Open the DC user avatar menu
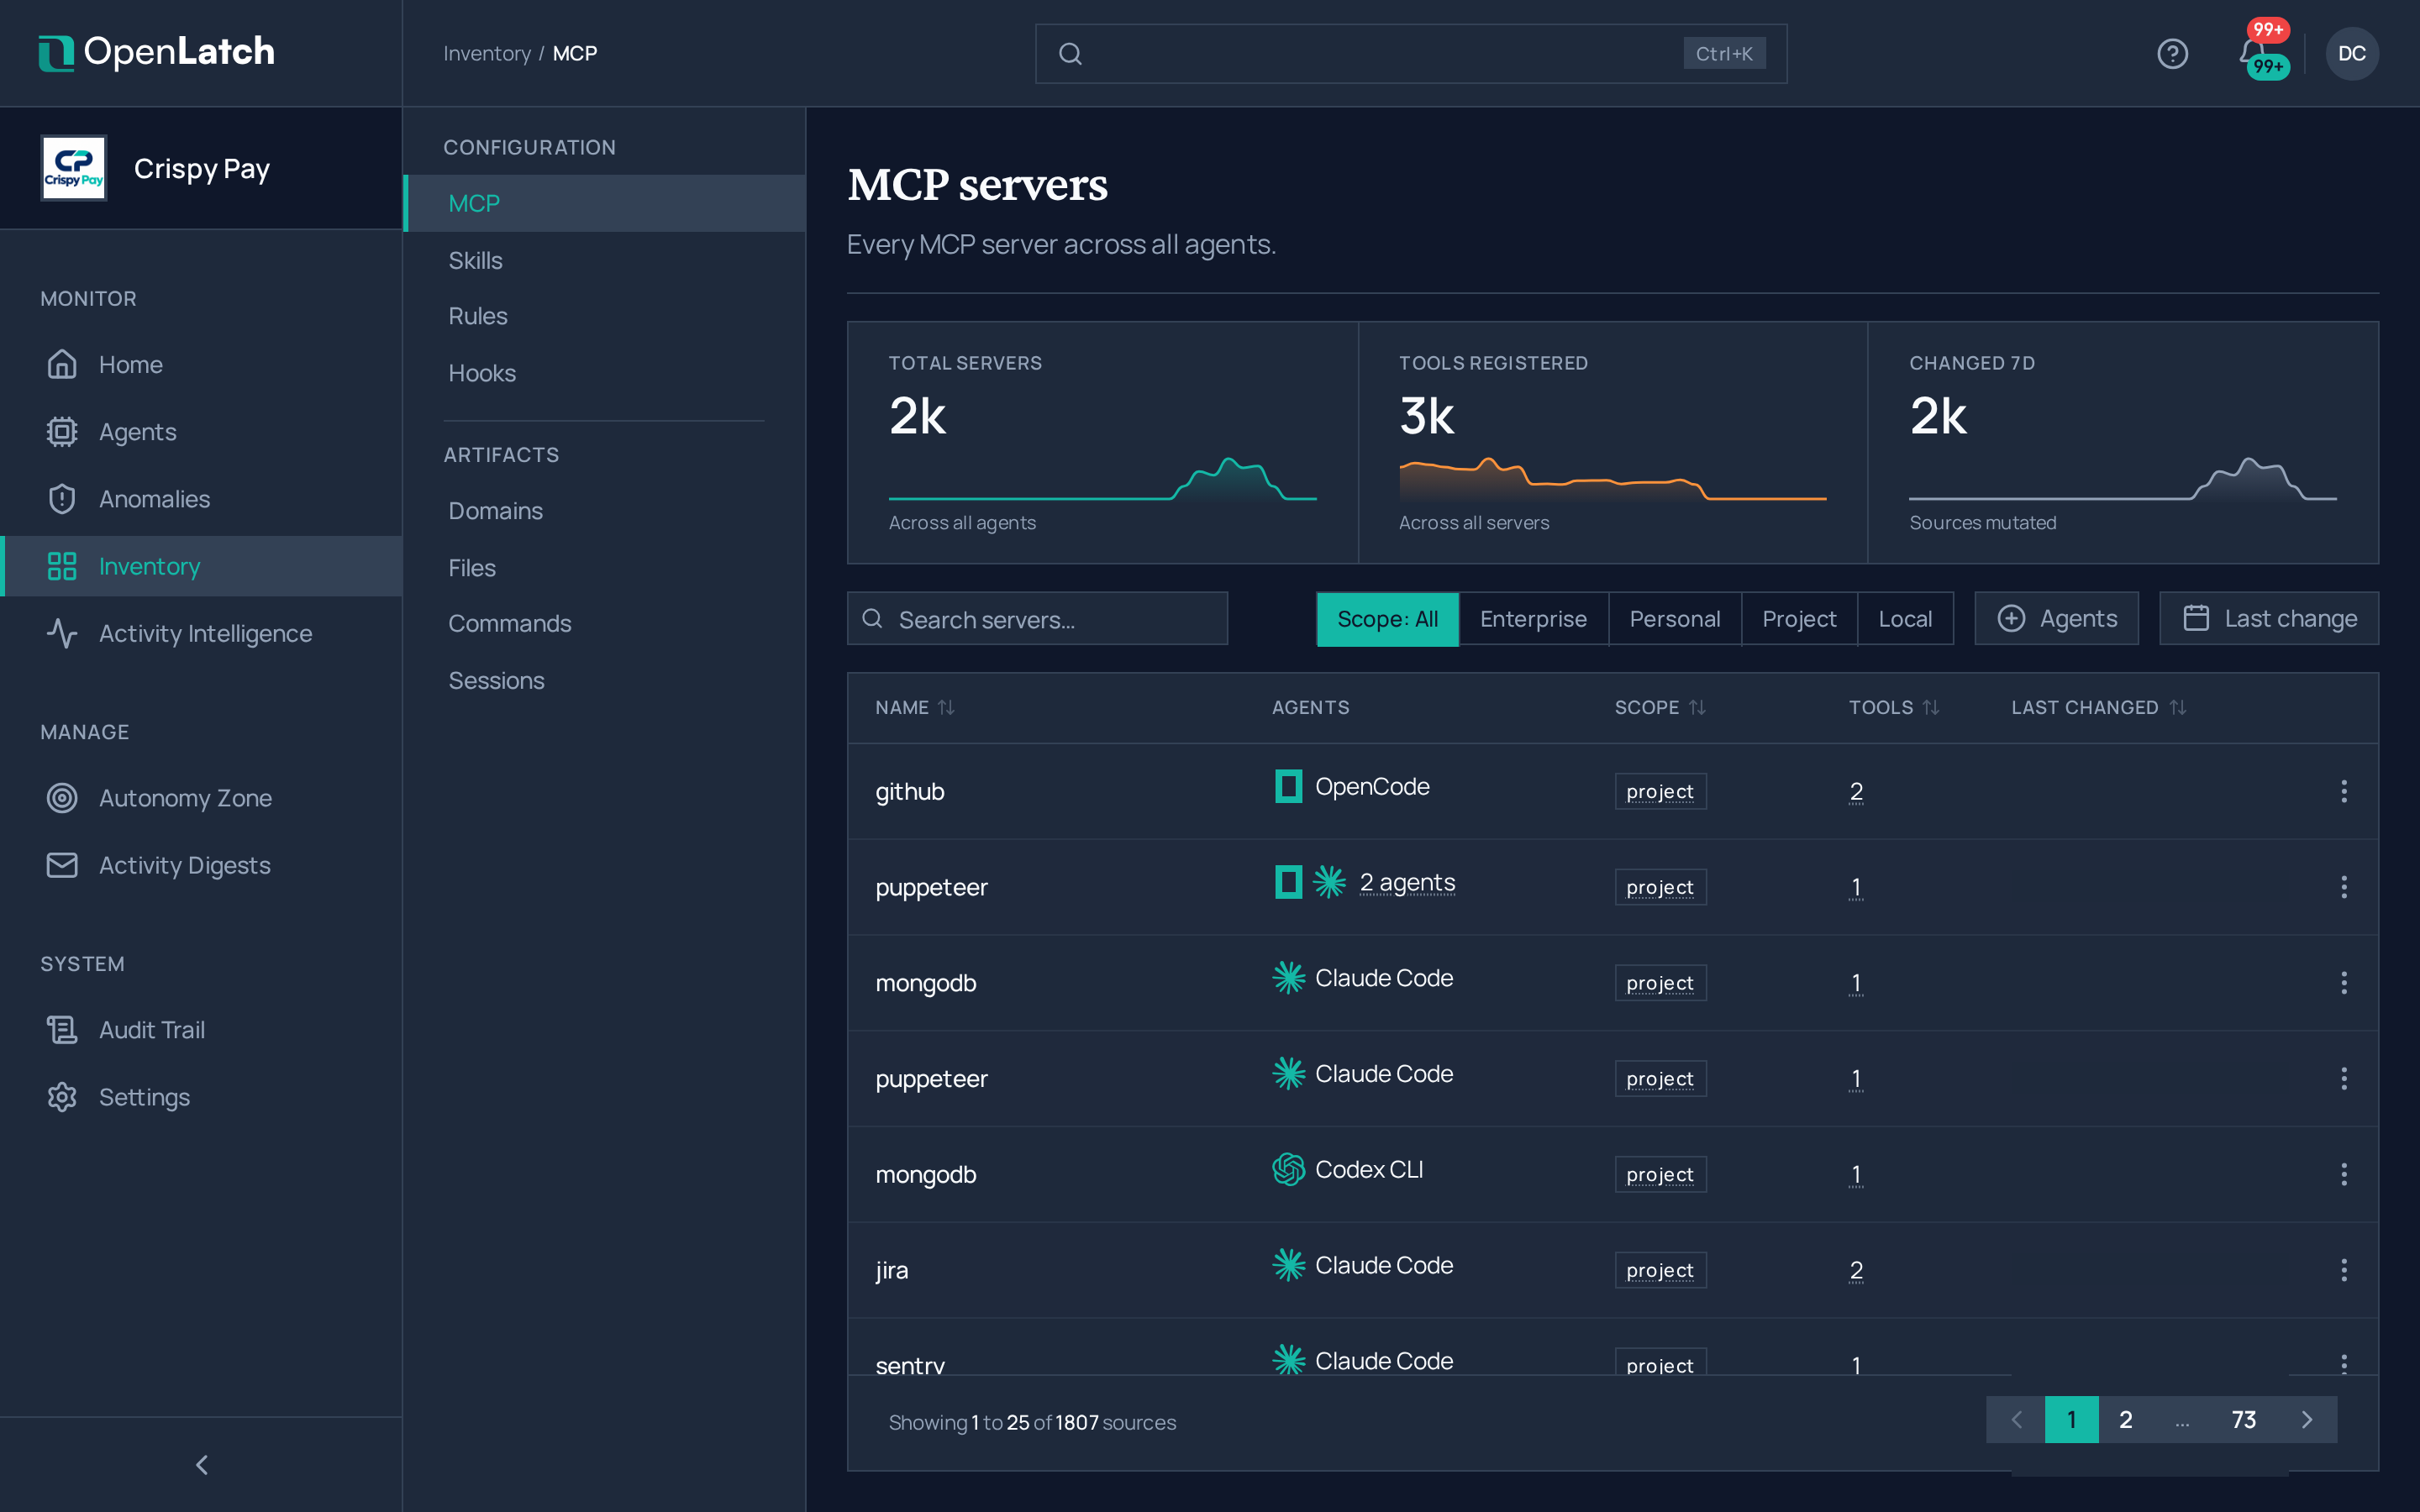Image resolution: width=2420 pixels, height=1512 pixels. click(x=2351, y=53)
